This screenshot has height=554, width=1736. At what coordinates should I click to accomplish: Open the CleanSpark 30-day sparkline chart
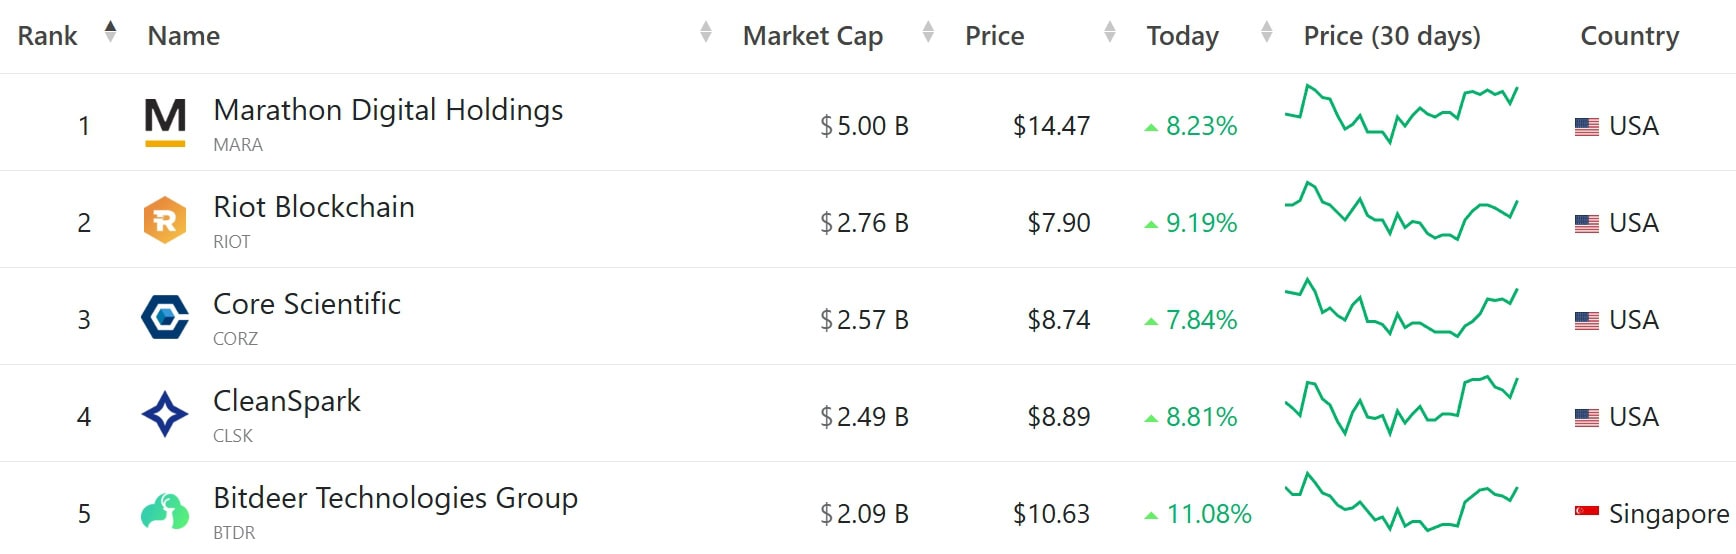coord(1401,405)
